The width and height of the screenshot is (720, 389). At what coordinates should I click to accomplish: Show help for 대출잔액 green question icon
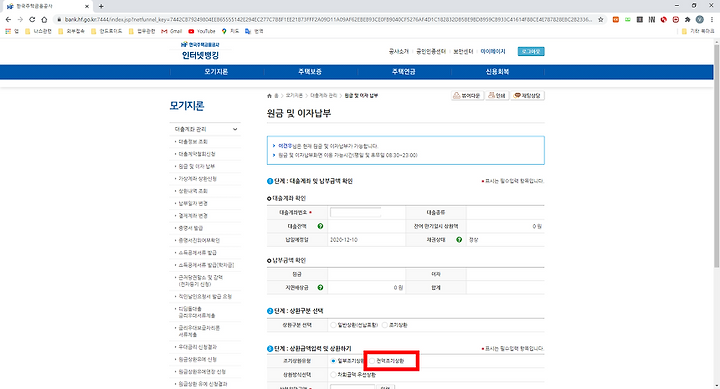pyautogui.click(x=320, y=226)
